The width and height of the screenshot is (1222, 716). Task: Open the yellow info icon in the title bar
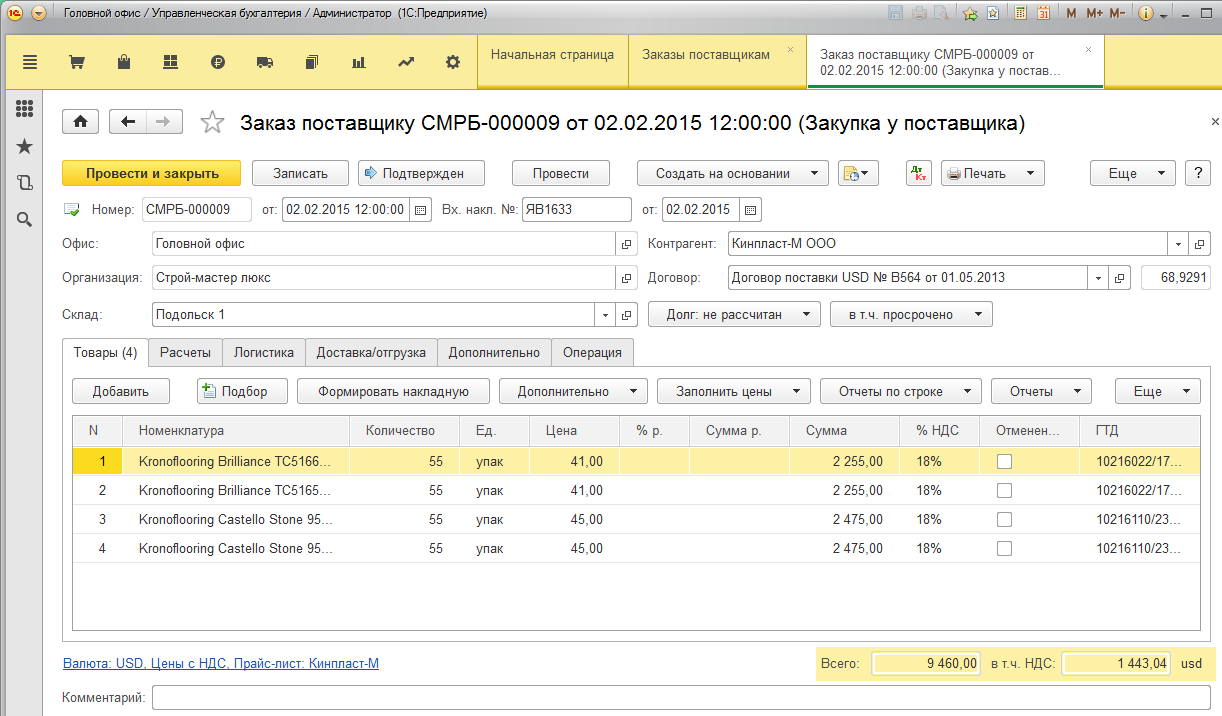point(1146,14)
